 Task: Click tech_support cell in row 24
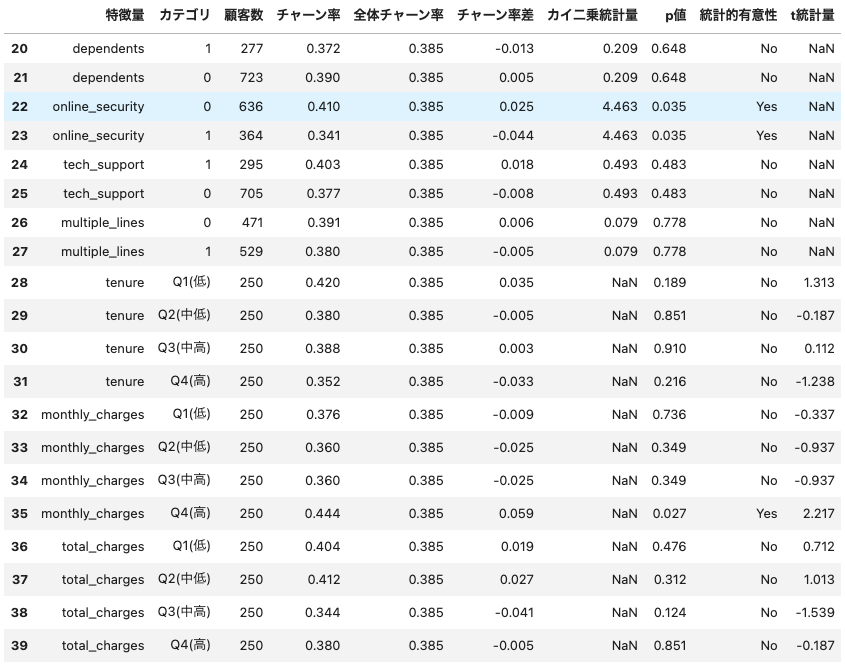pos(103,165)
